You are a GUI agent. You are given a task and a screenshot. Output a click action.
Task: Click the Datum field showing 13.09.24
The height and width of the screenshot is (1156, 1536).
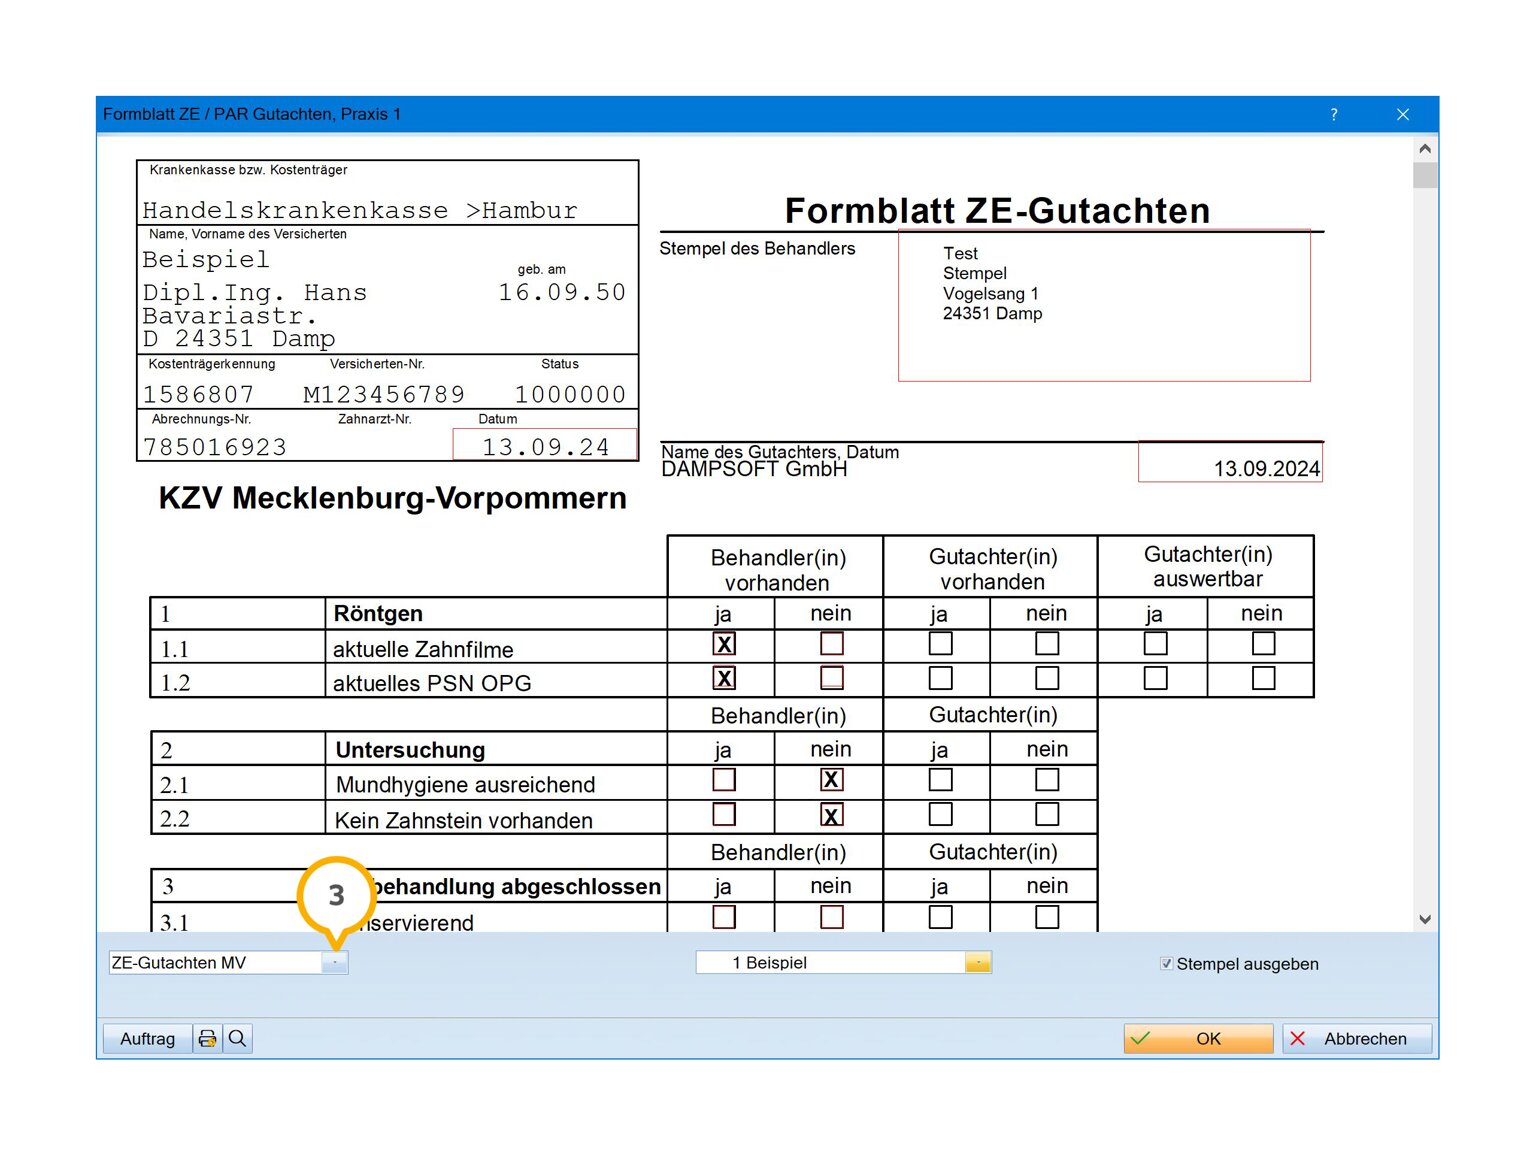[x=545, y=445]
